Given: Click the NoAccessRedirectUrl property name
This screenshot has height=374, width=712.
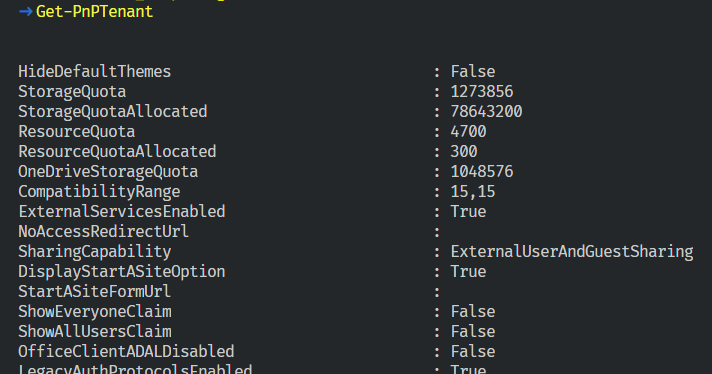Looking at the screenshot, I should (103, 231).
